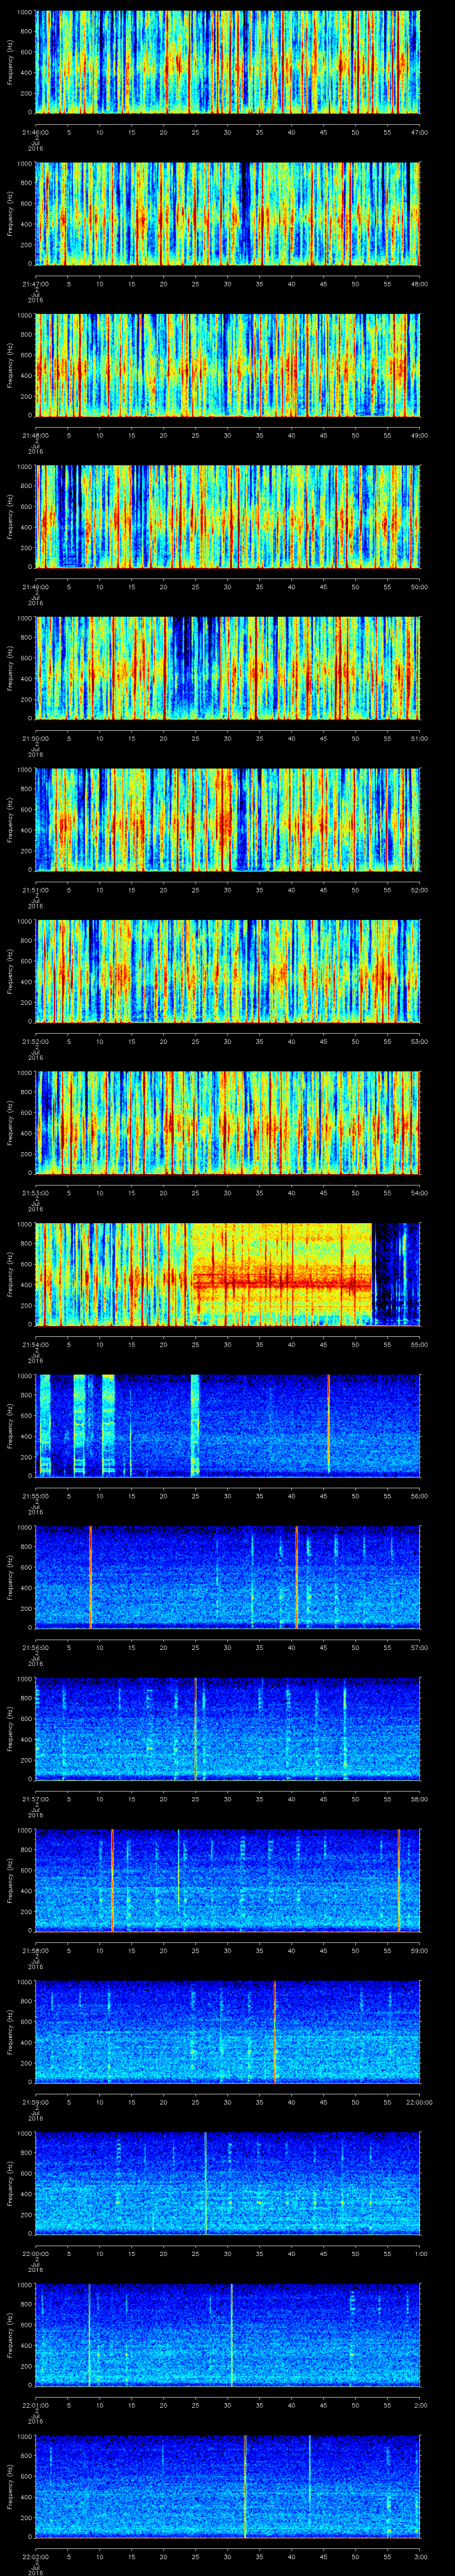Click the 21:59:00 time label
Screen dimensions: 455x2576
pyautogui.click(x=35, y=2102)
